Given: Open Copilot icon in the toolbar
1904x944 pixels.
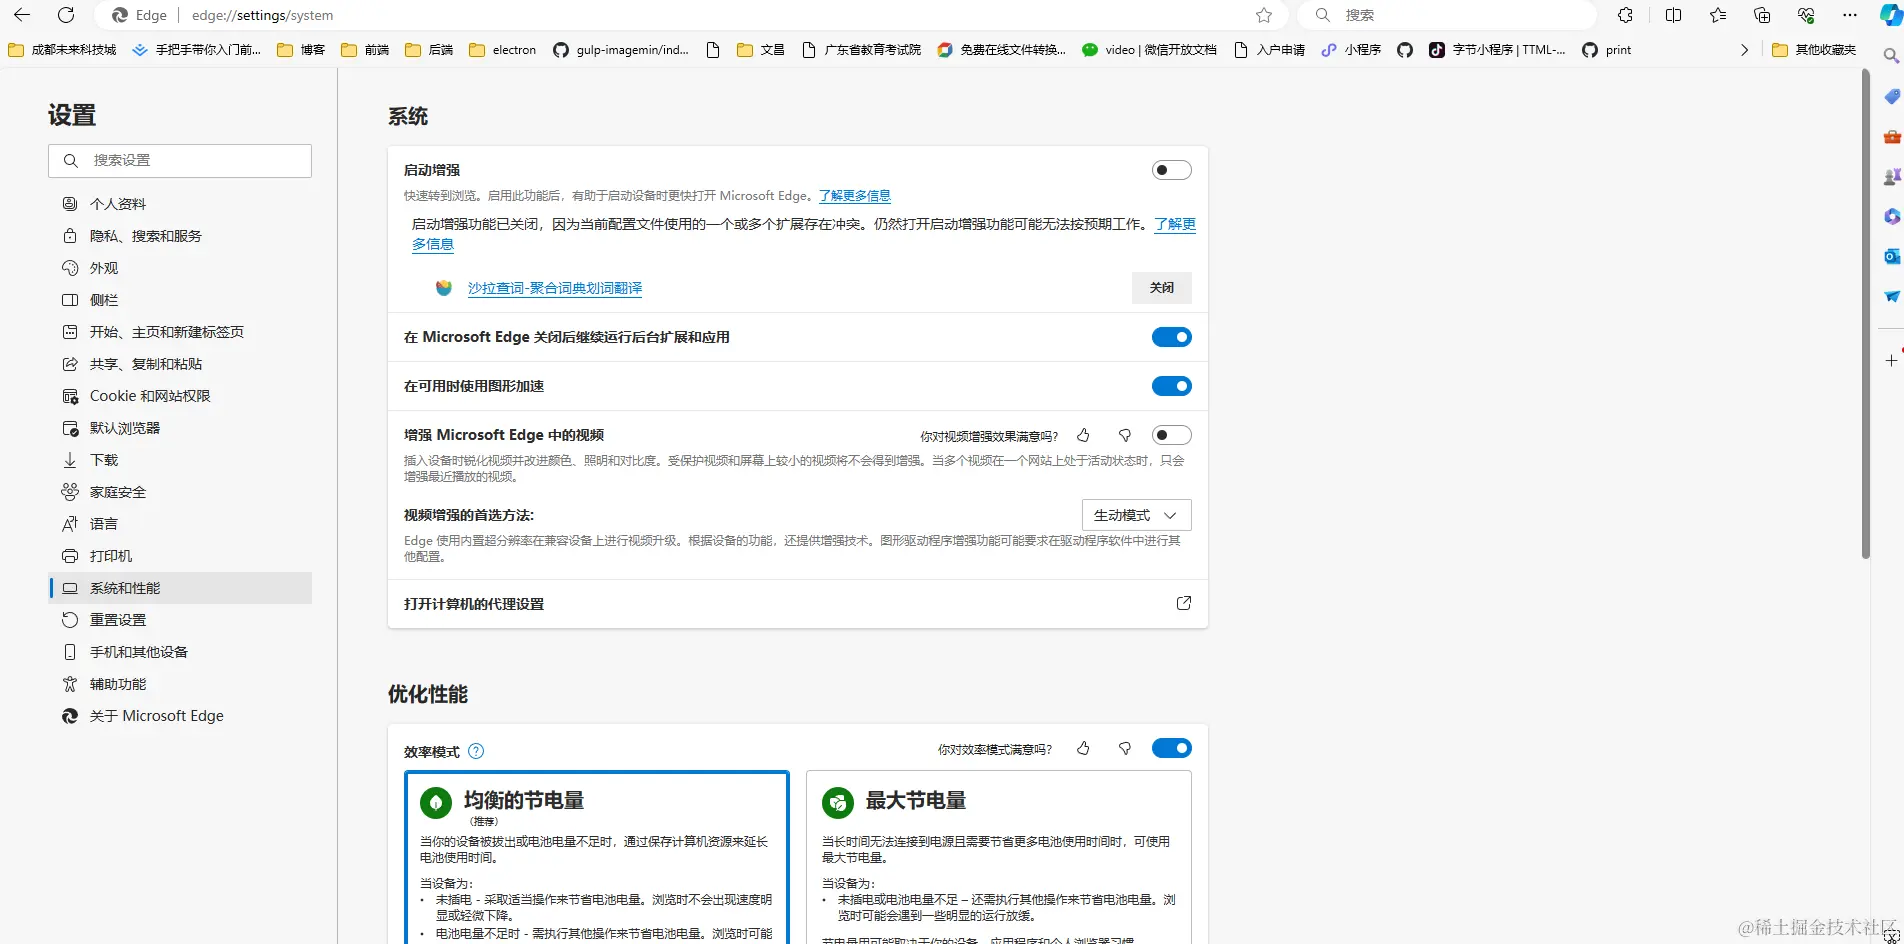Looking at the screenshot, I should pyautogui.click(x=1890, y=15).
